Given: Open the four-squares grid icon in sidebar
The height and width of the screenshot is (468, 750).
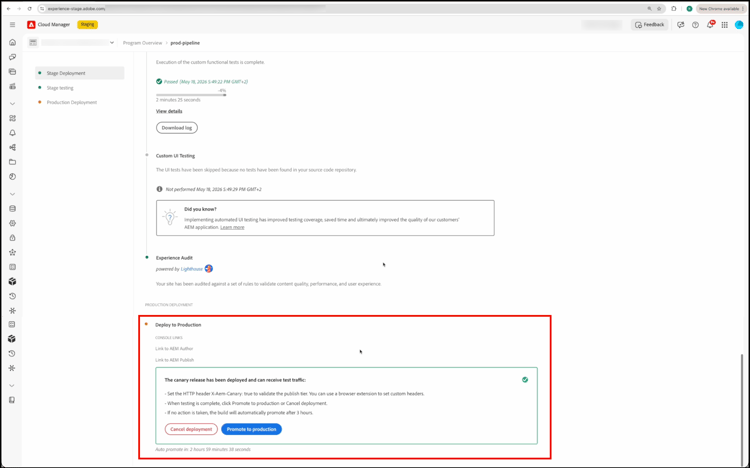Looking at the screenshot, I should [x=12, y=118].
